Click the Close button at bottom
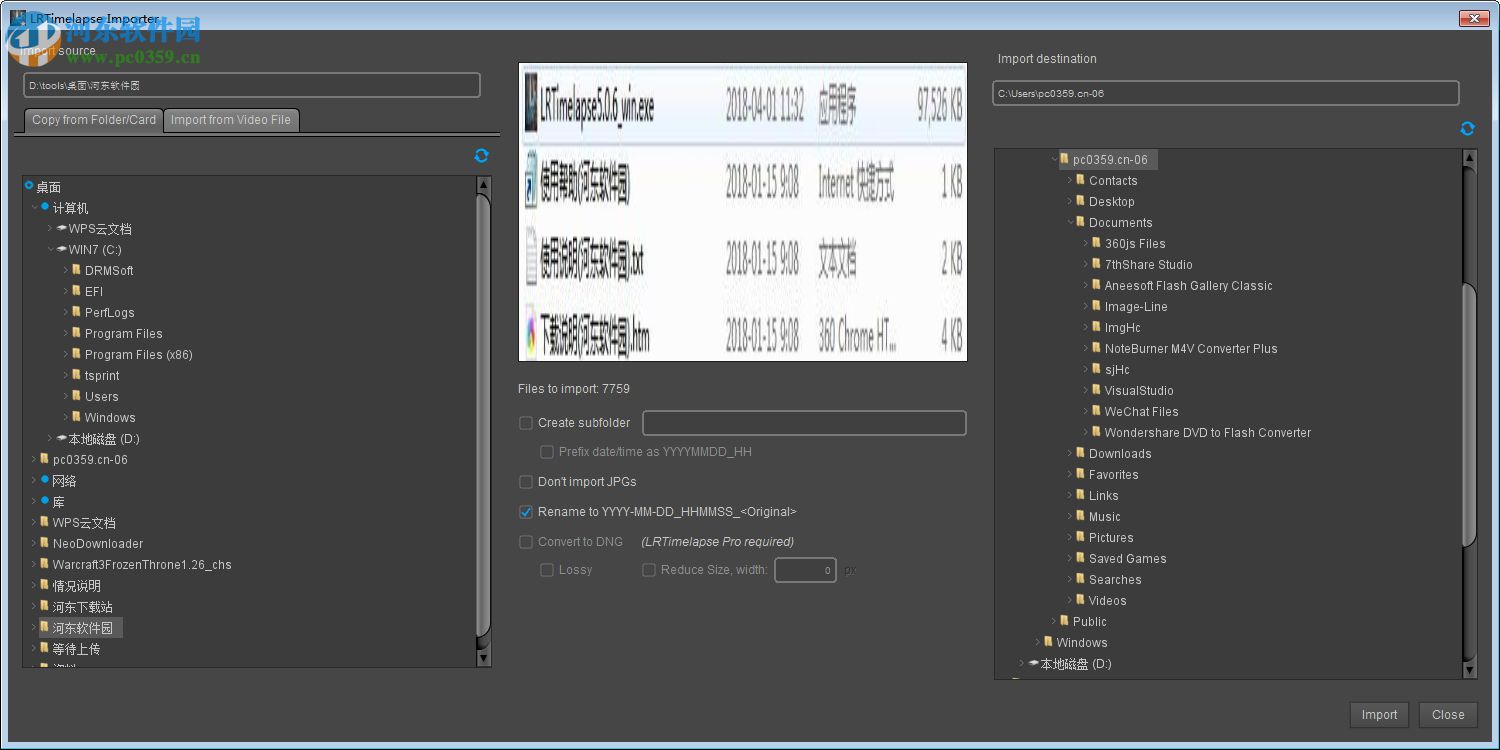The height and width of the screenshot is (750, 1500). pyautogui.click(x=1447, y=715)
